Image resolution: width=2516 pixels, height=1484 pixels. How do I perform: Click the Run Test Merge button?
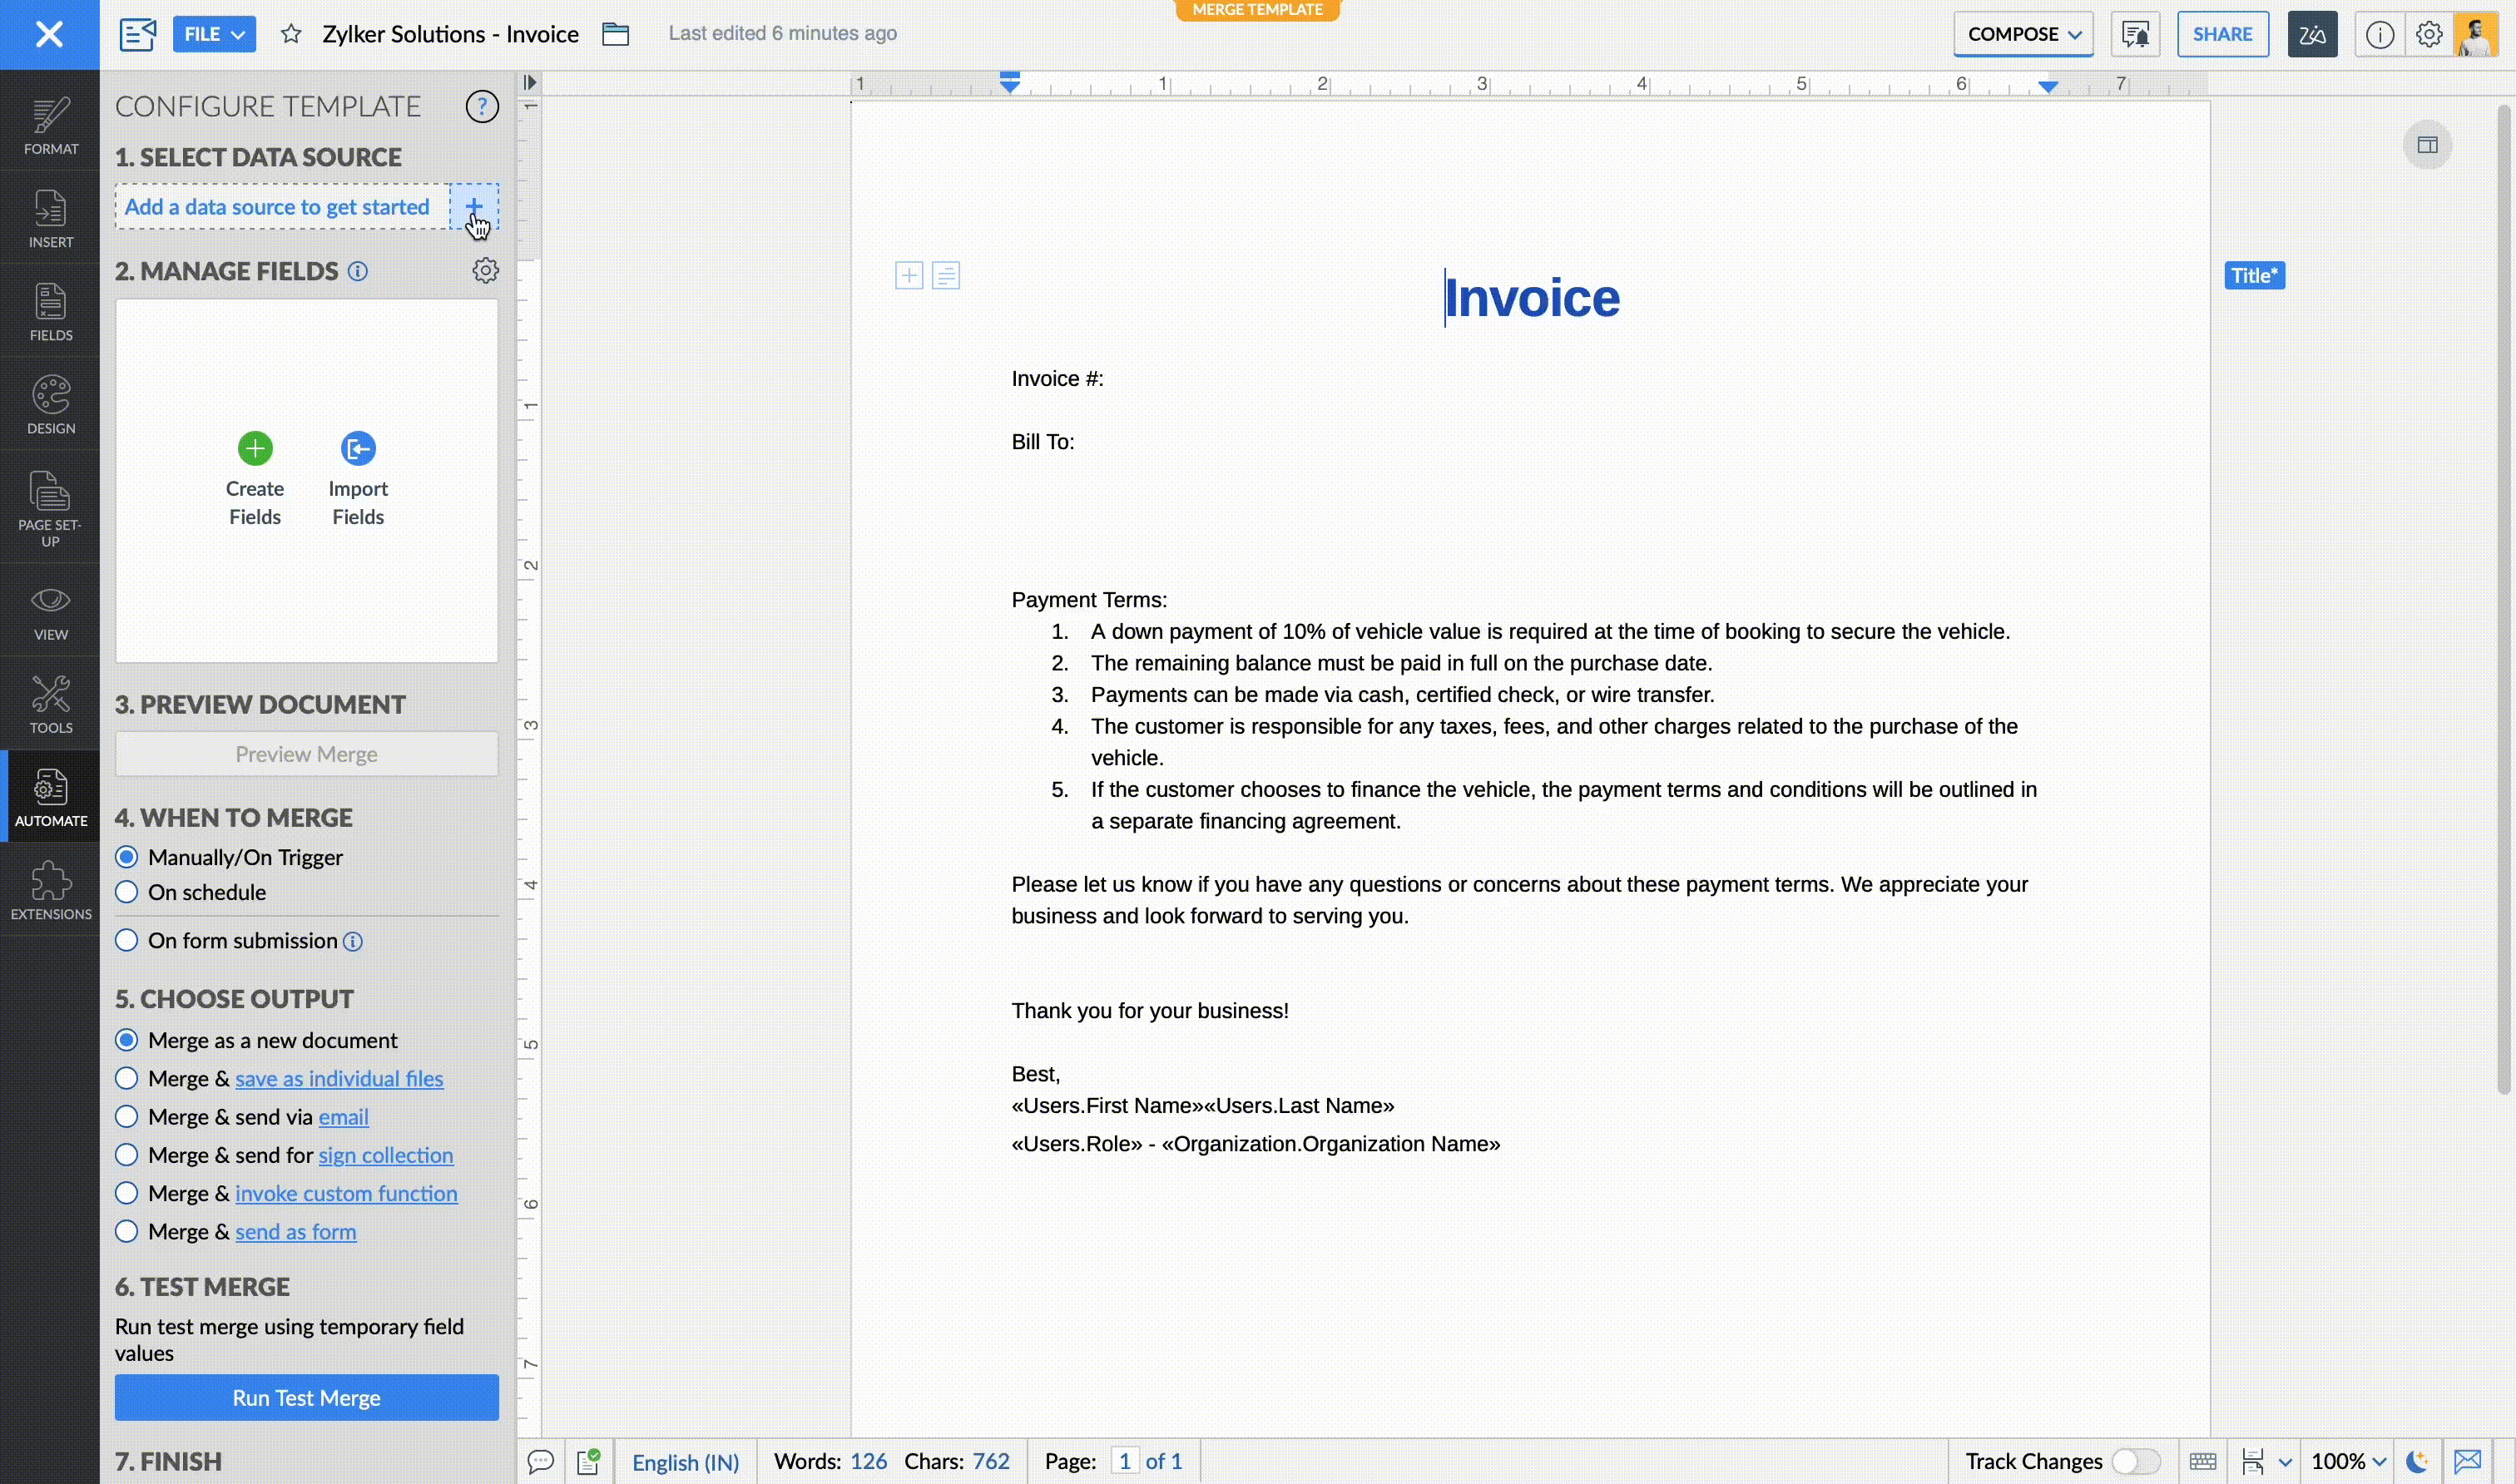[x=306, y=1398]
